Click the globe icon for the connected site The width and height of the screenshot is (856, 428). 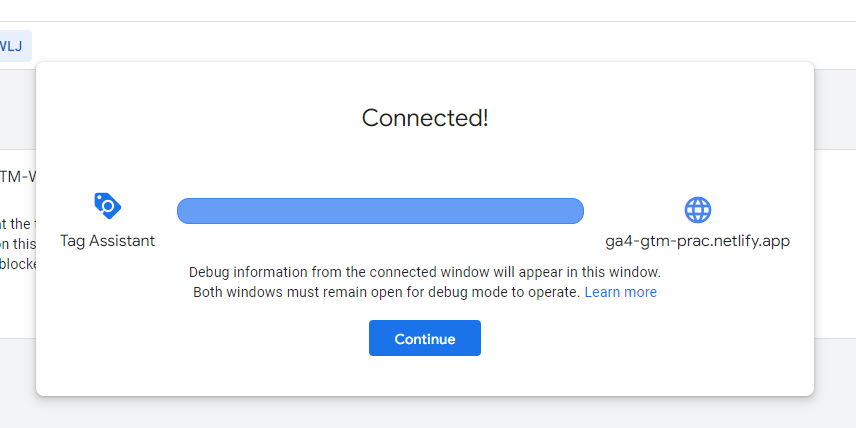coord(698,210)
